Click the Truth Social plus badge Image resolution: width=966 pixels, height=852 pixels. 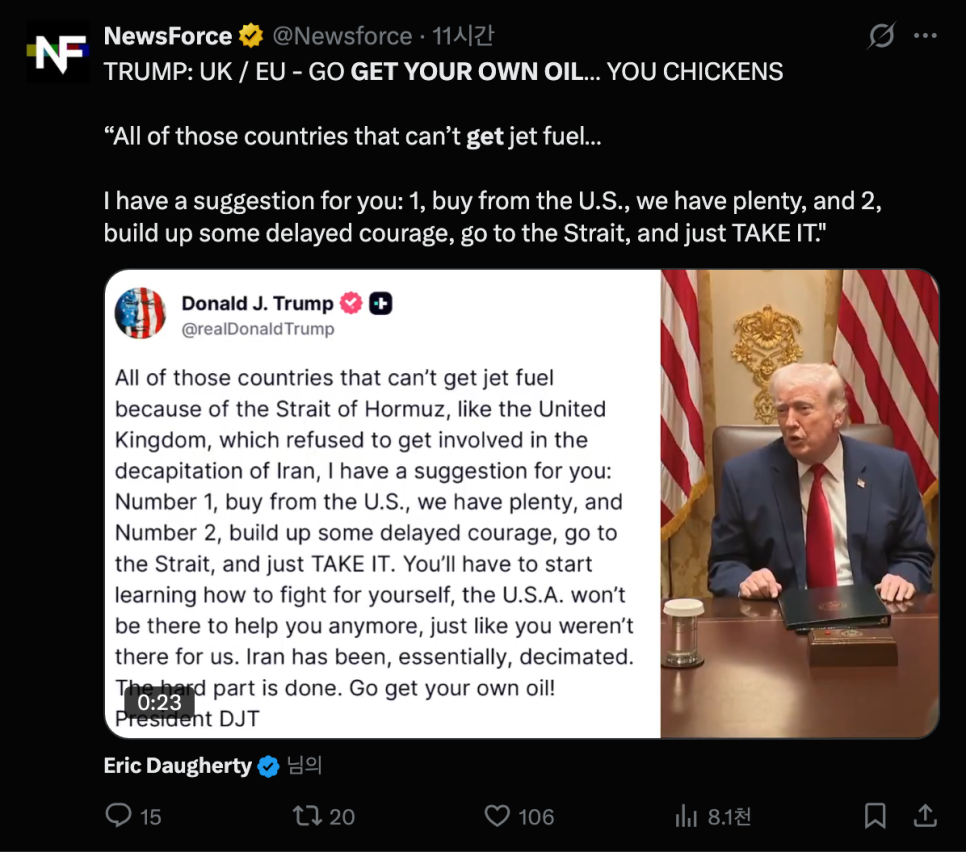pyautogui.click(x=381, y=303)
